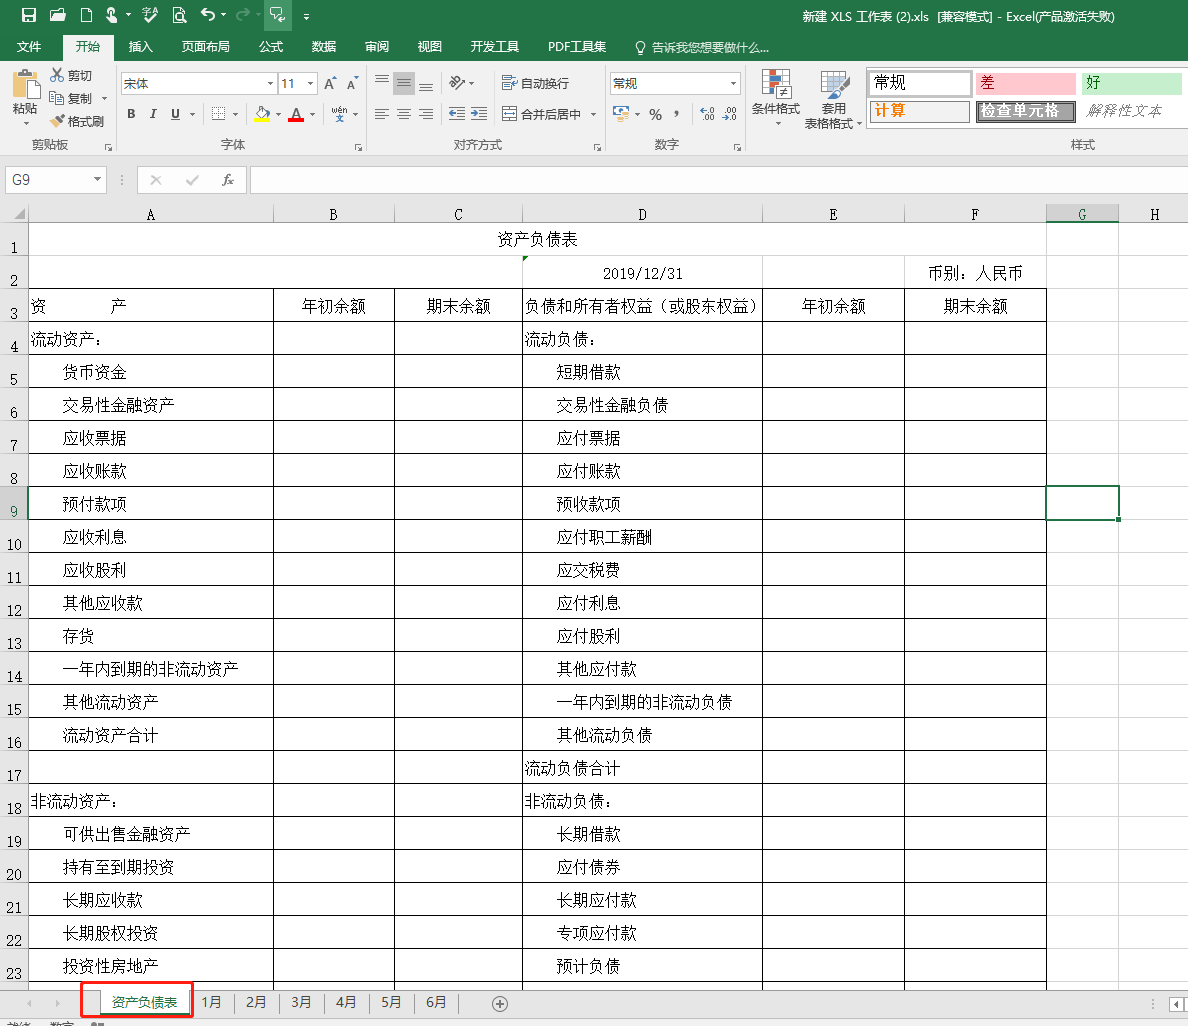The width and height of the screenshot is (1188, 1026).
Task: Center-align cell text horizontally
Action: point(404,114)
